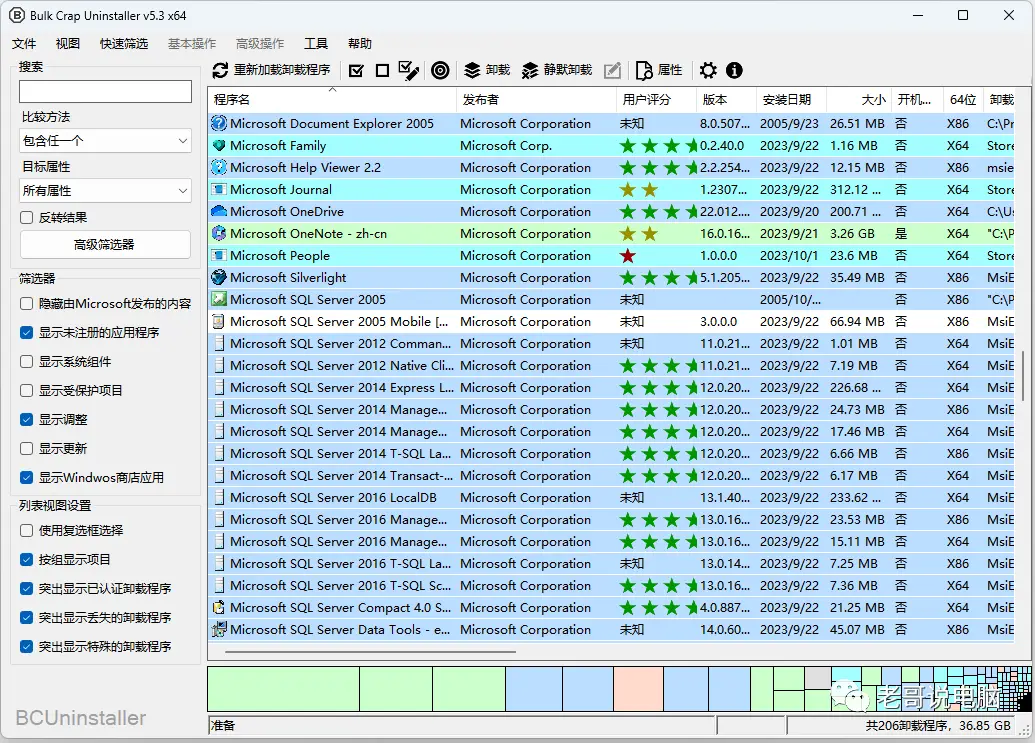Image resolution: width=1035 pixels, height=743 pixels.
Task: Open the 快速筛选 menu
Action: (x=123, y=44)
